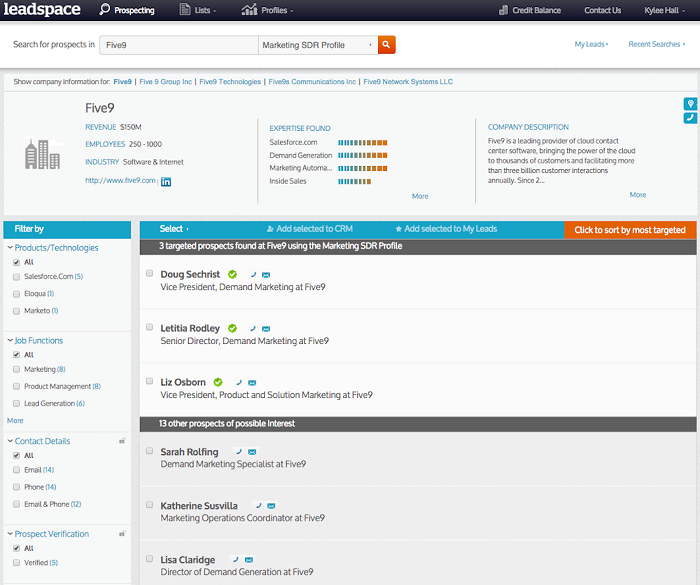
Task: Open the Select dropdown in results bar
Action: coord(174,229)
